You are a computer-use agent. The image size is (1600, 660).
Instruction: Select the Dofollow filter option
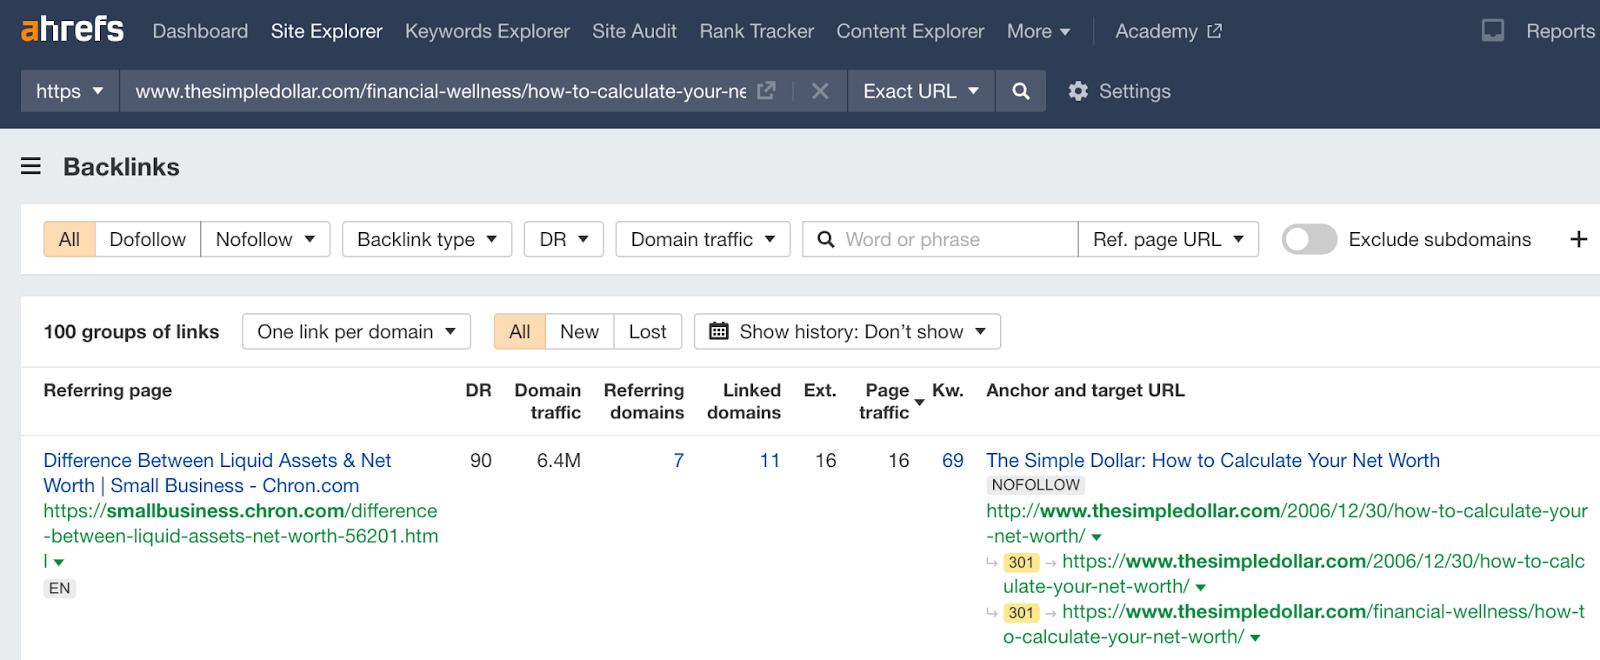click(x=147, y=239)
